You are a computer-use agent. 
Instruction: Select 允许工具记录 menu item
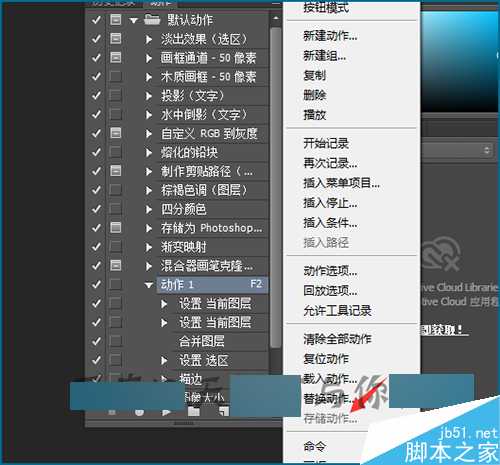coord(337,311)
